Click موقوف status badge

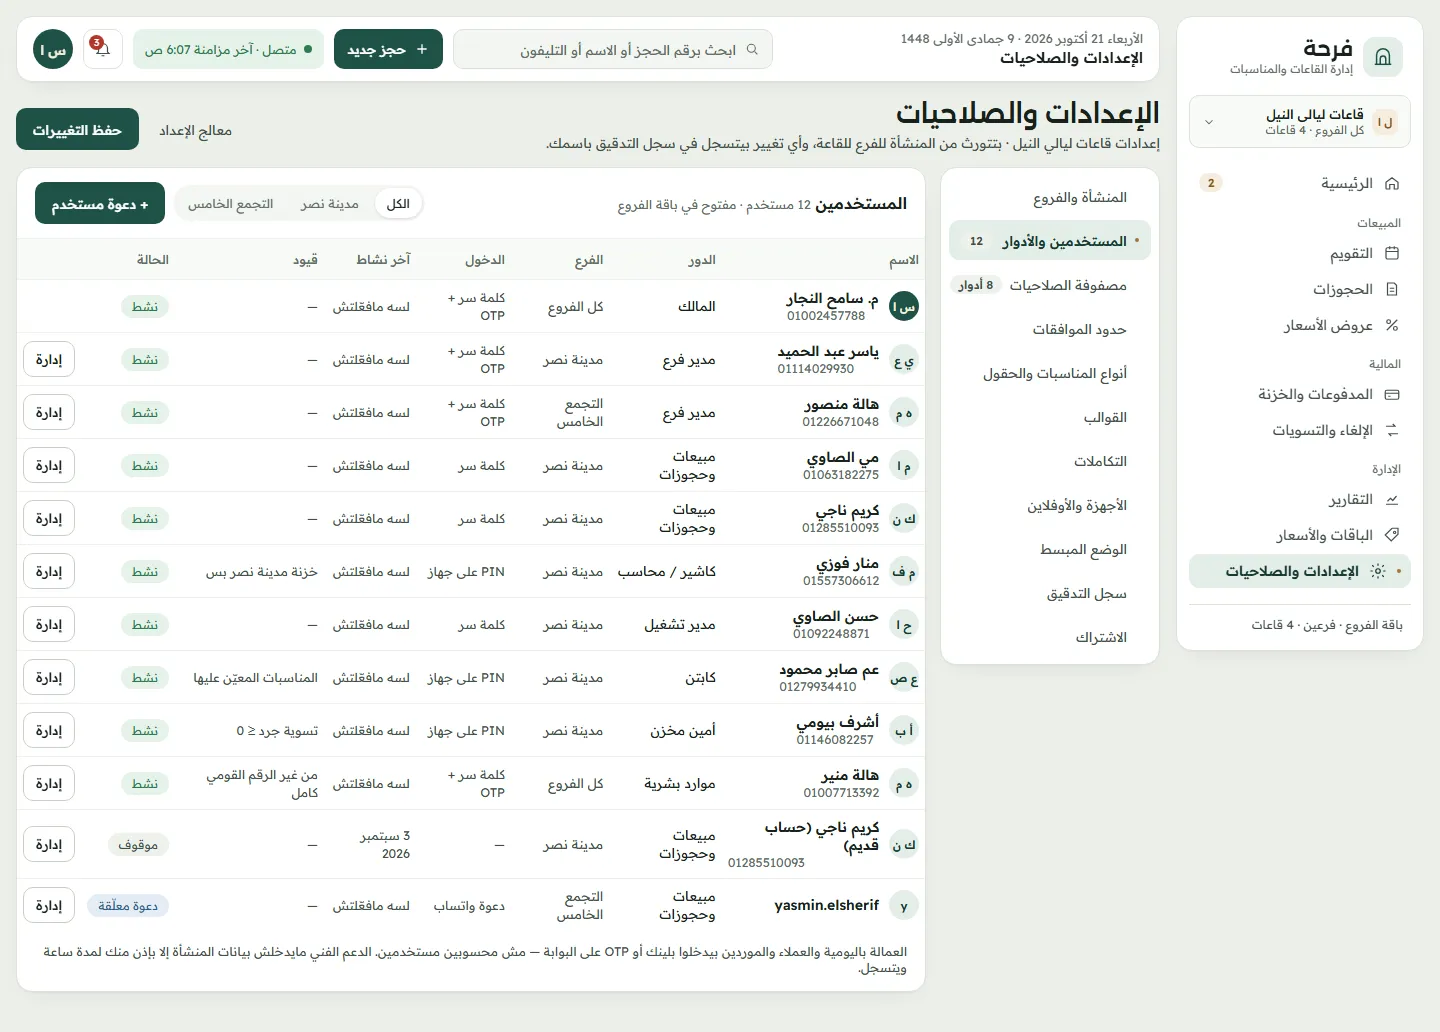tap(138, 845)
